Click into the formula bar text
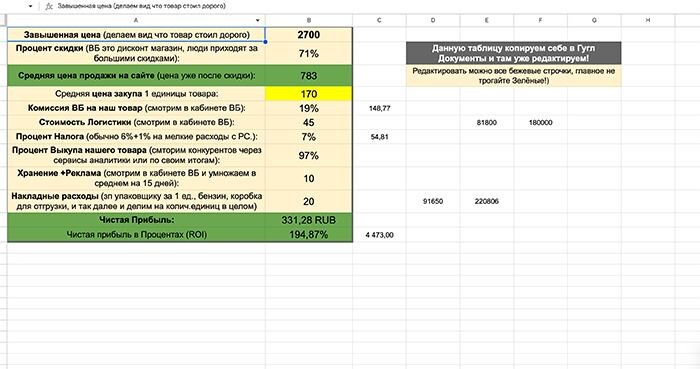 coord(142,6)
